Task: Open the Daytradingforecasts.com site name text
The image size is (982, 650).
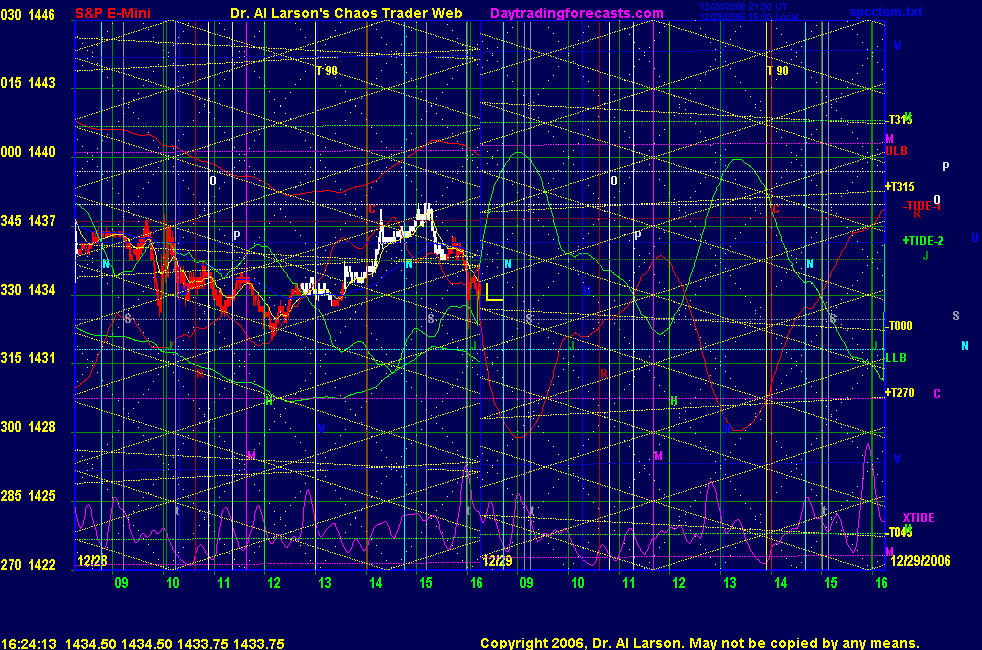Action: tap(577, 13)
